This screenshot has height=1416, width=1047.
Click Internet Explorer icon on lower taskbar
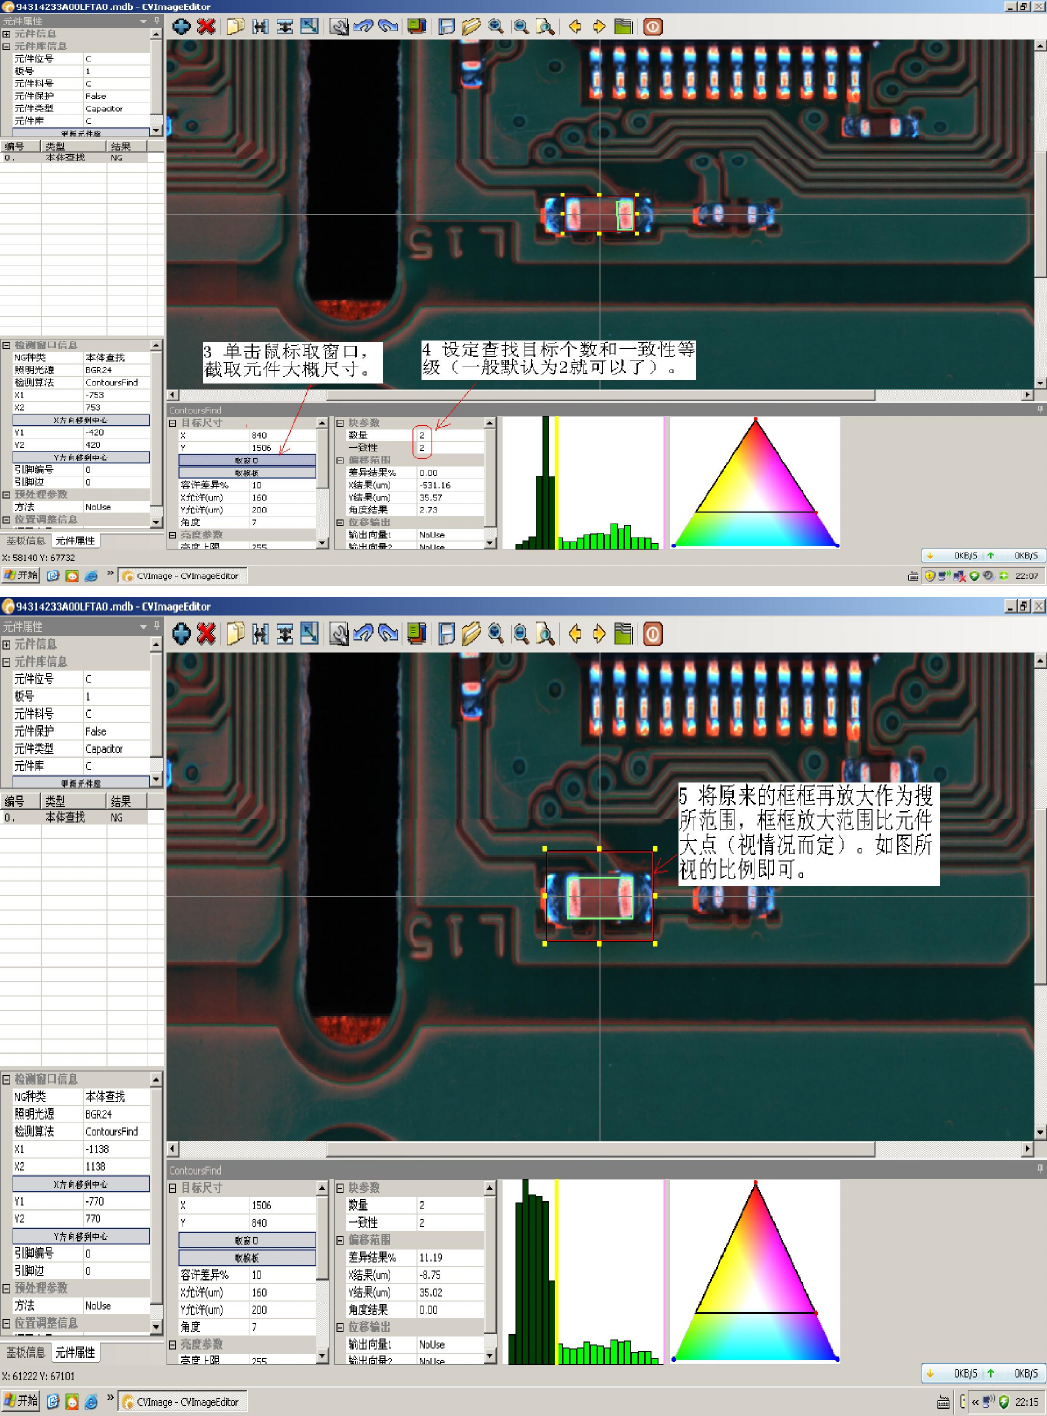[x=91, y=1402]
